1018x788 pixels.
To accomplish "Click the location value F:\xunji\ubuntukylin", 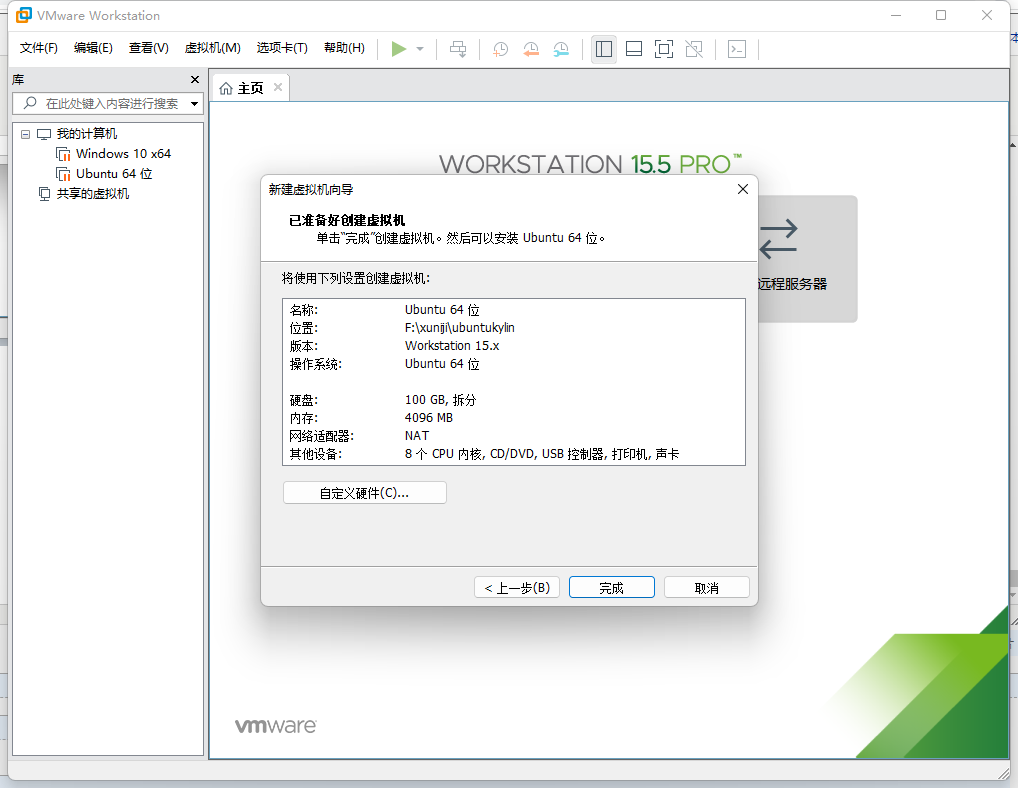I will click(x=460, y=328).
